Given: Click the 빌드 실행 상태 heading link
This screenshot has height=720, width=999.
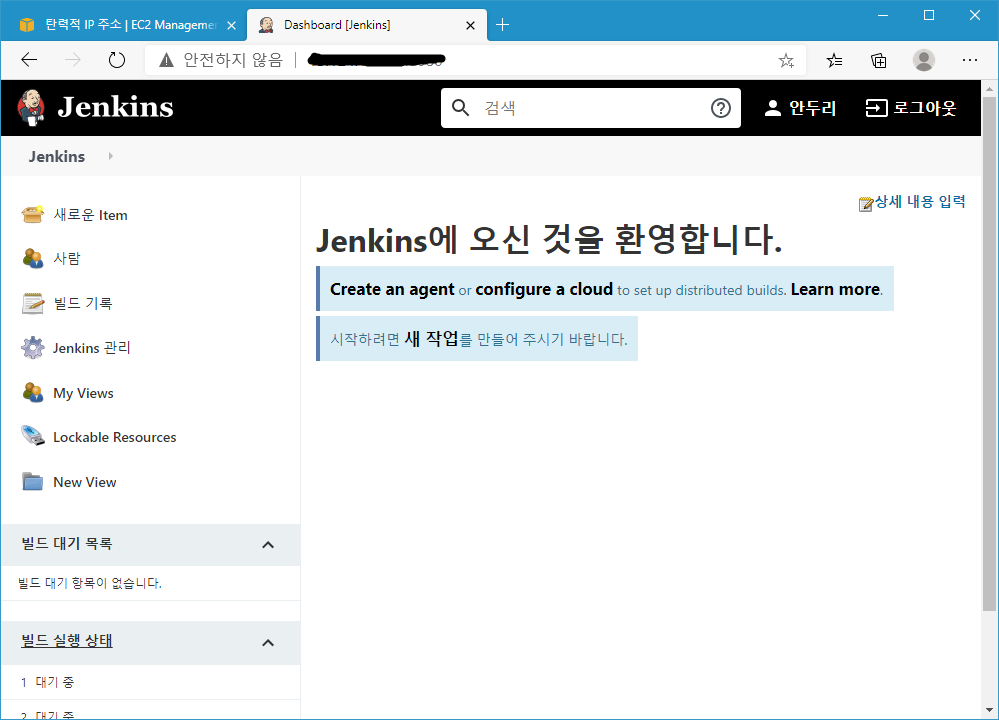Looking at the screenshot, I should (x=67, y=641).
